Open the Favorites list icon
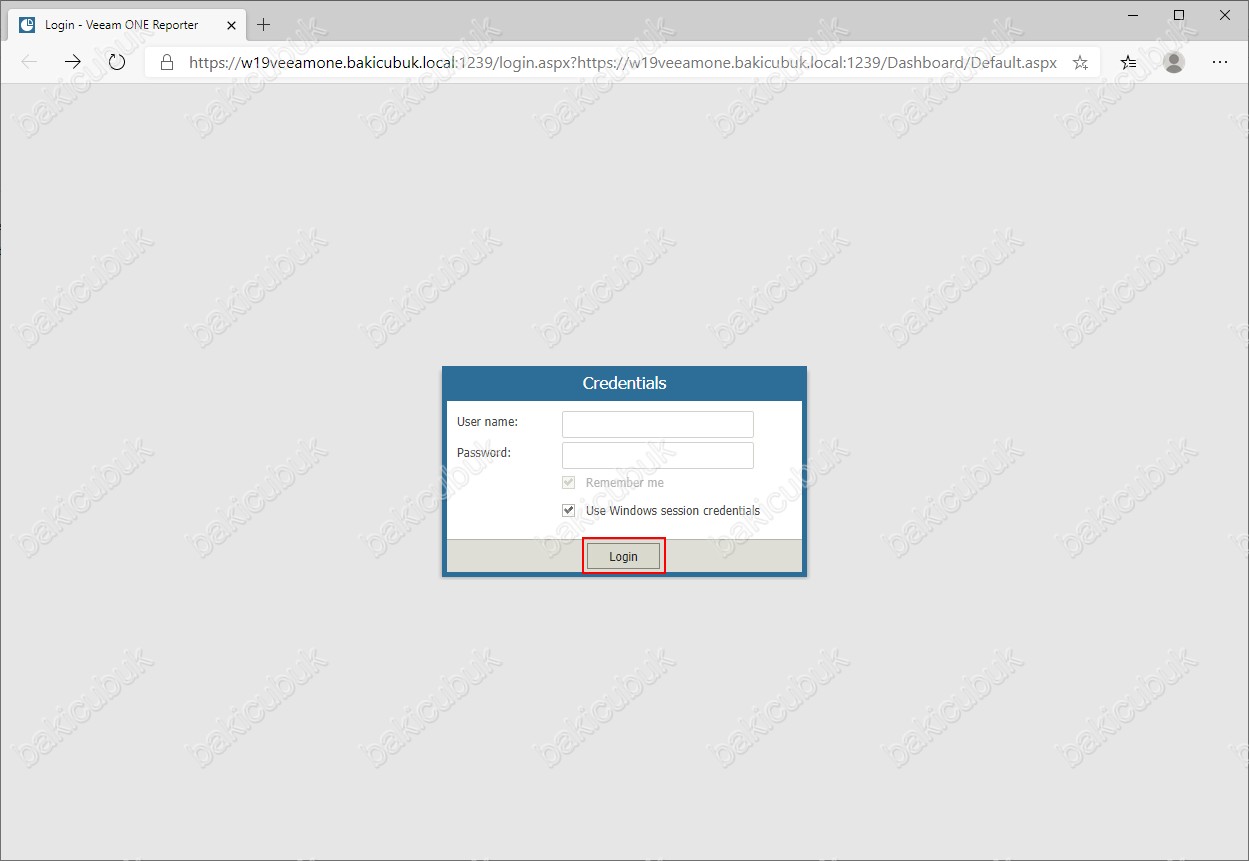 (1128, 62)
